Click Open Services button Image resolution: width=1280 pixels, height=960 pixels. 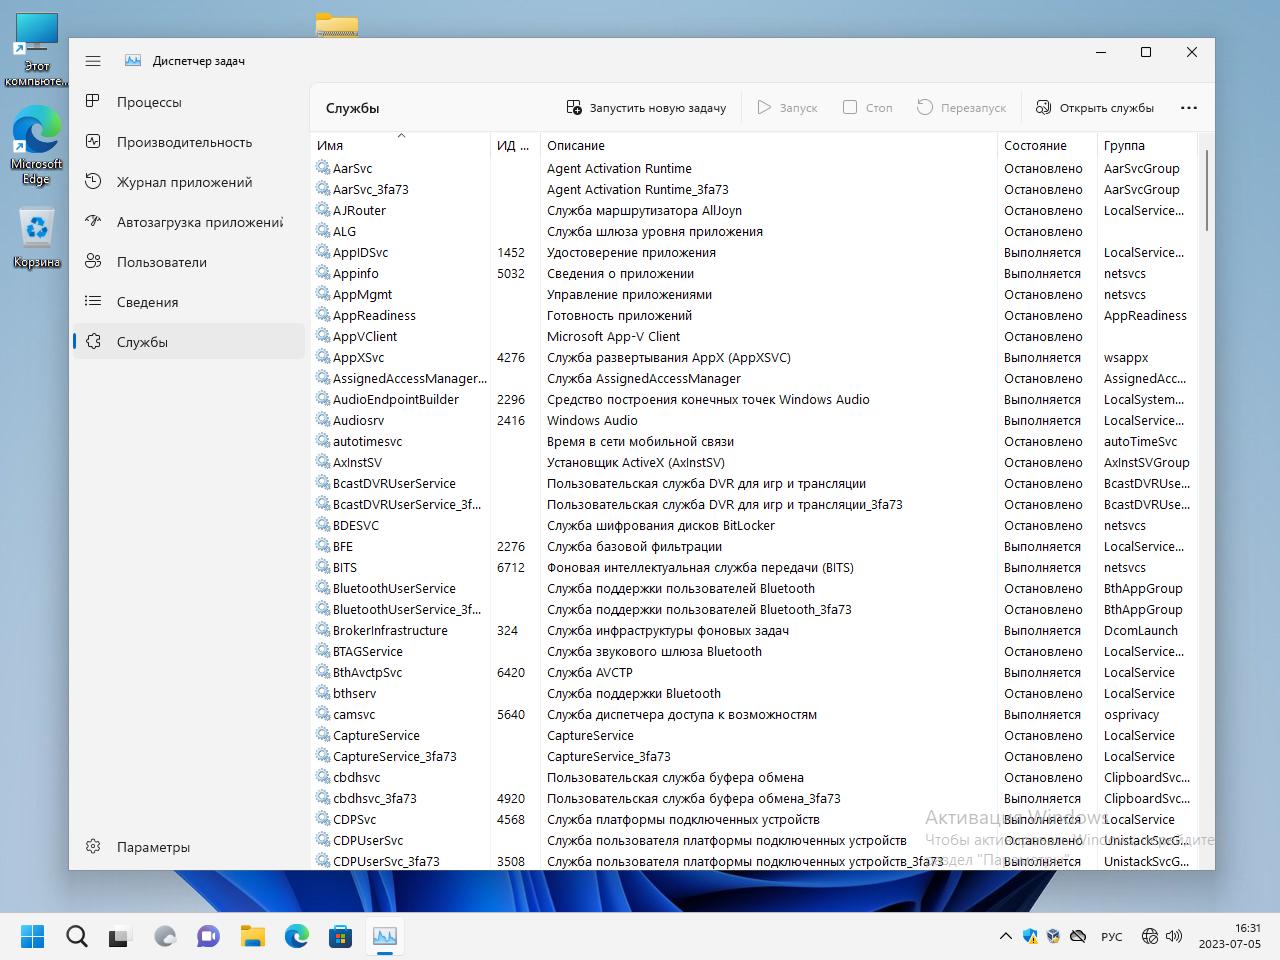click(1095, 108)
